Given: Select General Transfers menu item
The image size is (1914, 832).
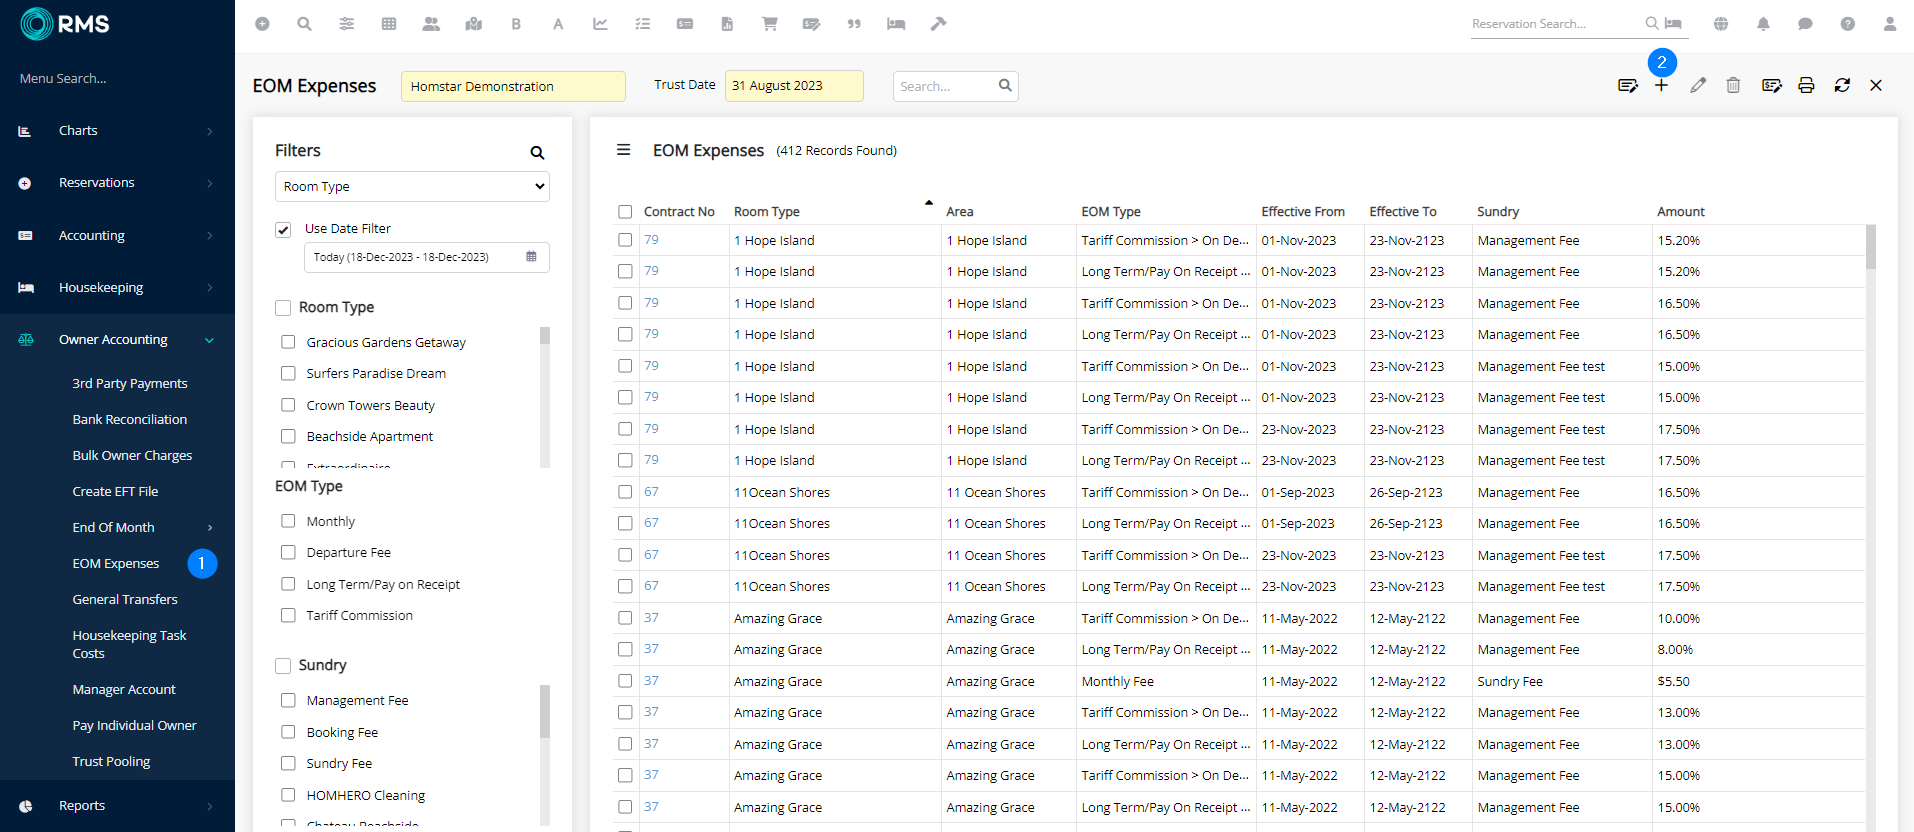Looking at the screenshot, I should click(125, 600).
